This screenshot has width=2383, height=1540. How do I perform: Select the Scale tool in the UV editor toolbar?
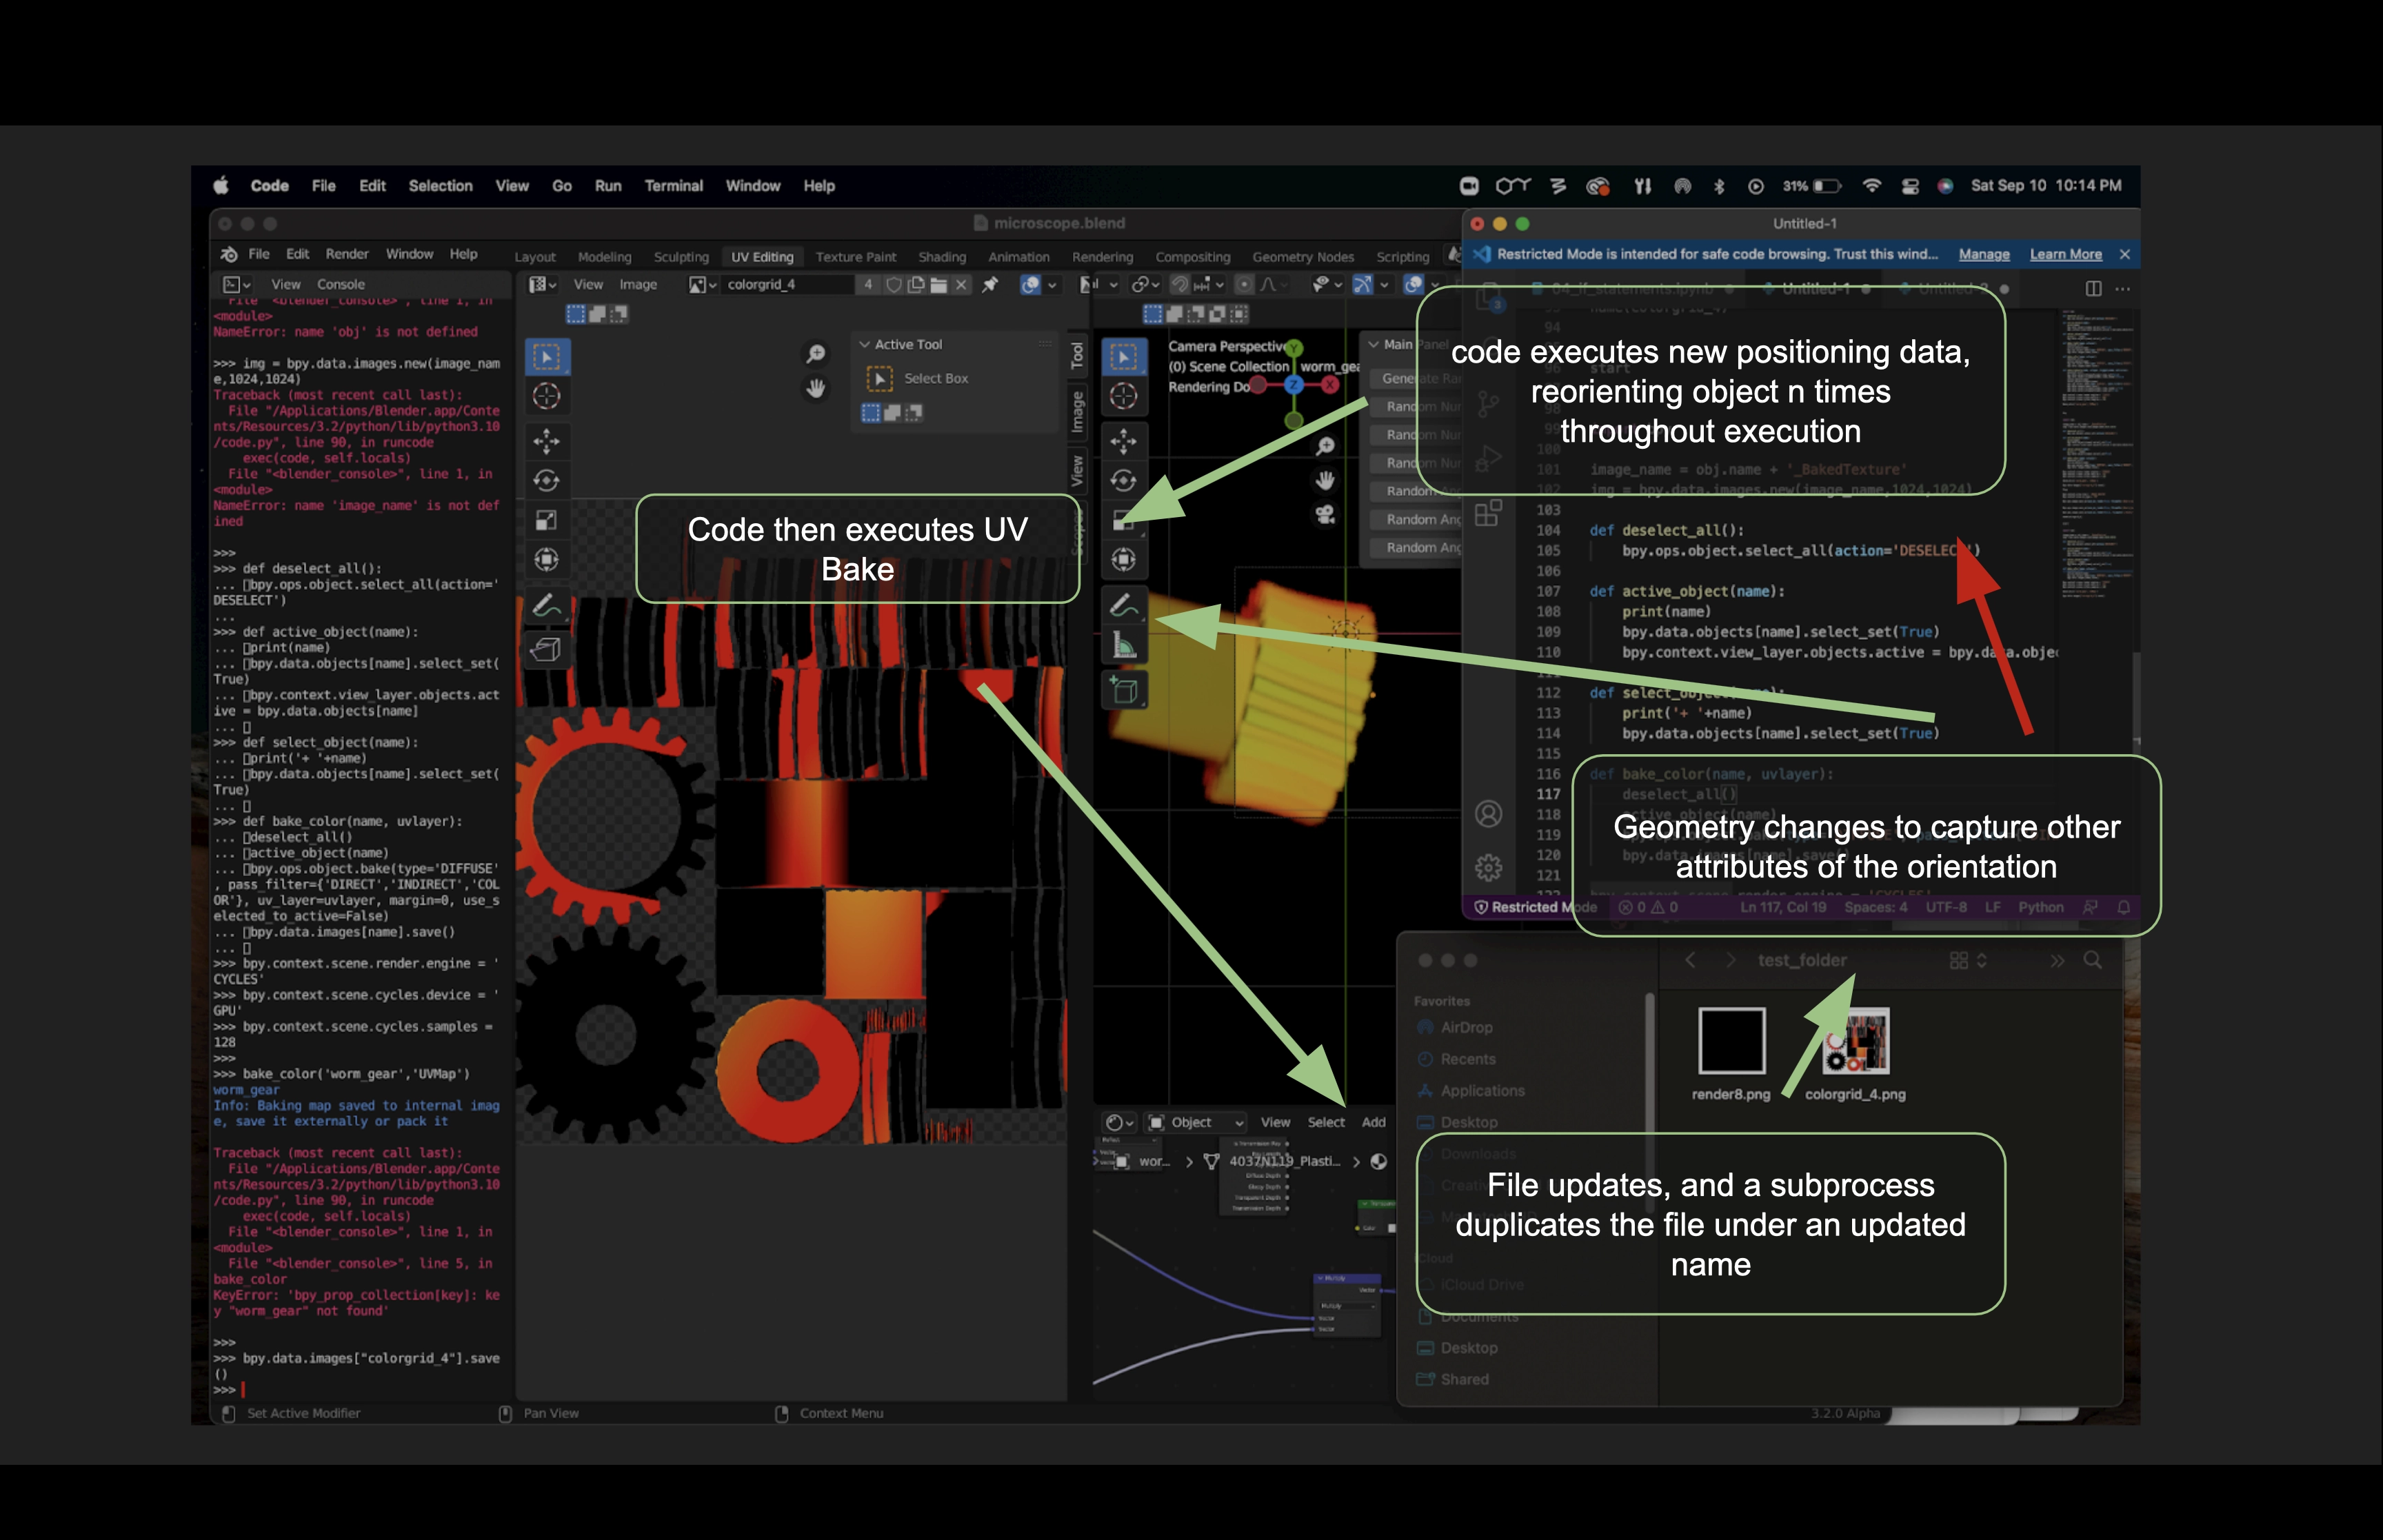pos(546,520)
